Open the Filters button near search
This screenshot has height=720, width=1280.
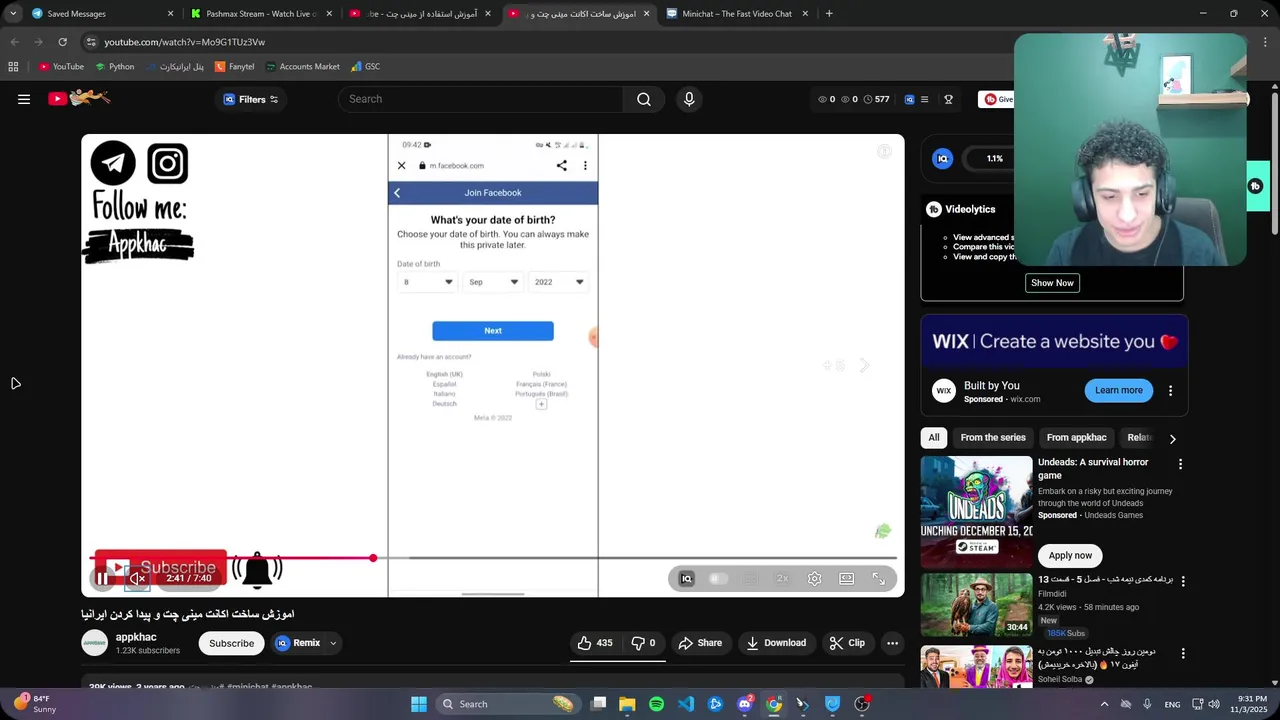(x=251, y=99)
